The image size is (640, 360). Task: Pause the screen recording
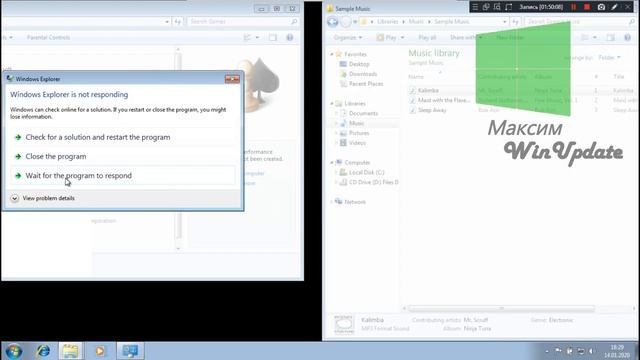(x=573, y=7)
